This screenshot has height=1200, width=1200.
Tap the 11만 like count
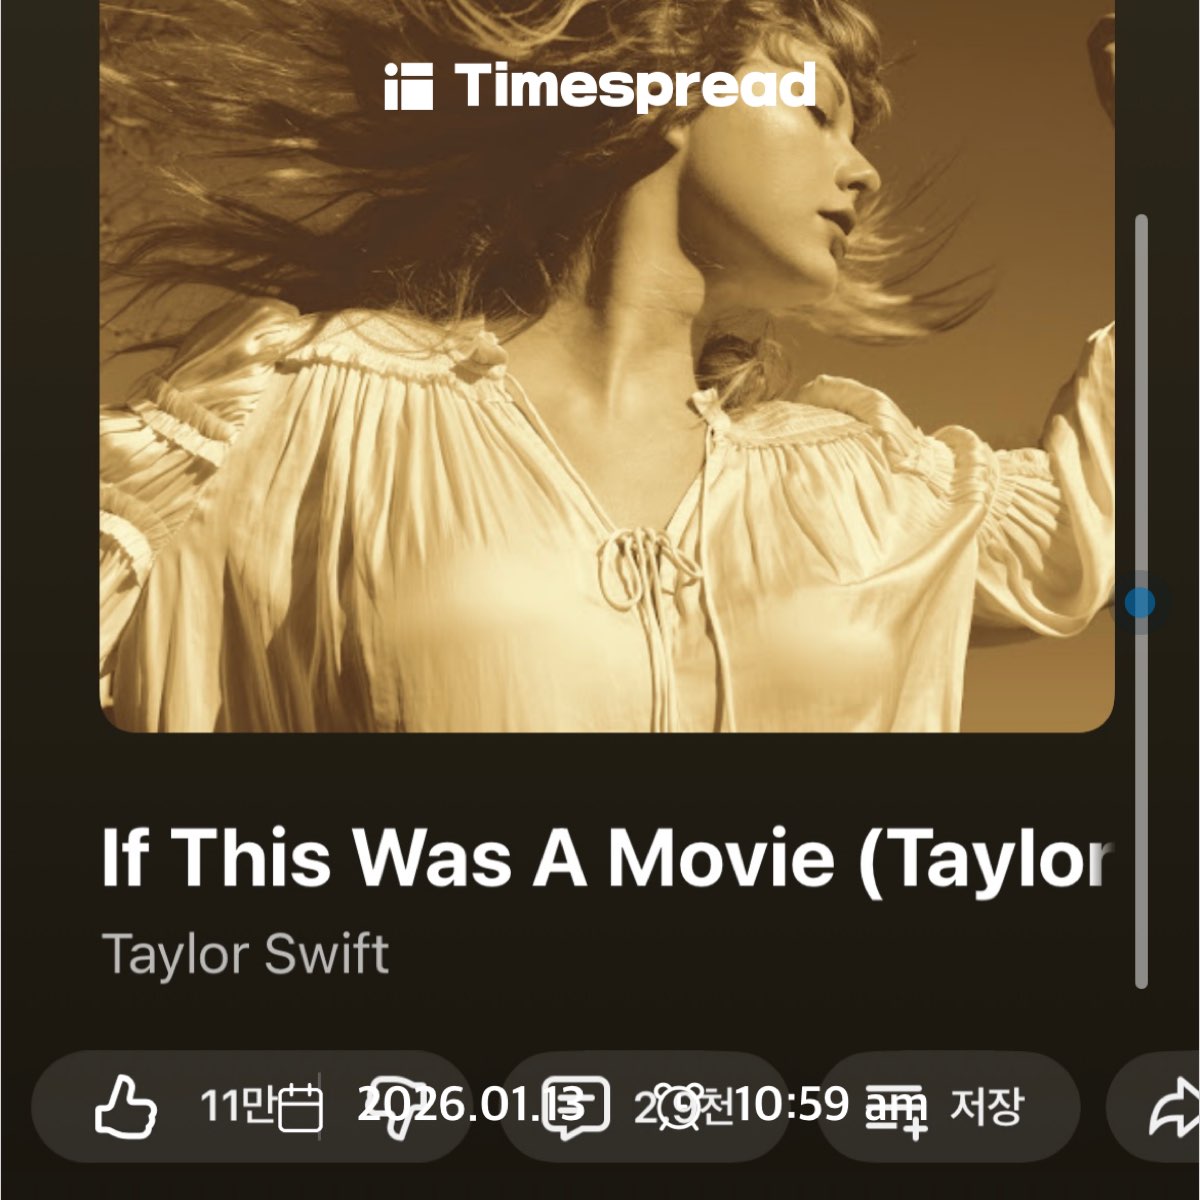coord(238,1106)
